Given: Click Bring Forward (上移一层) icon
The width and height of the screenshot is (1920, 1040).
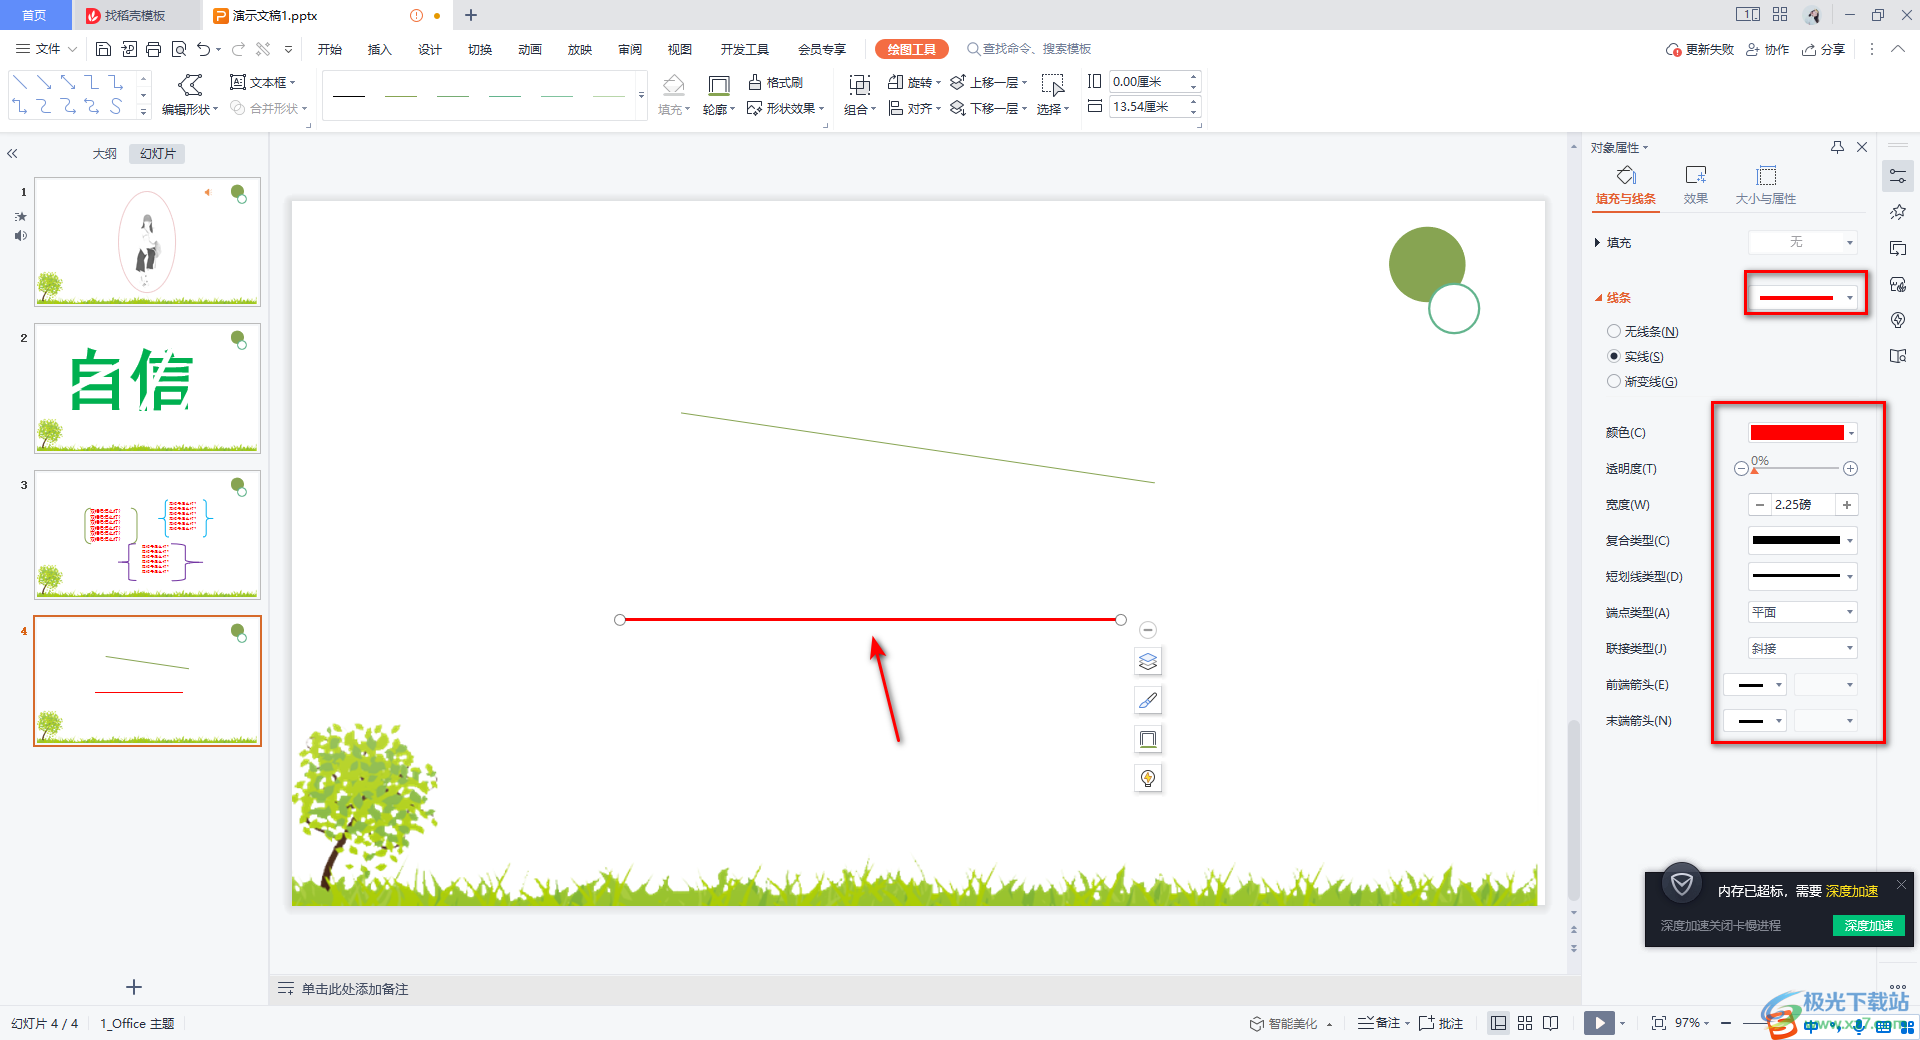Looking at the screenshot, I should [x=958, y=82].
